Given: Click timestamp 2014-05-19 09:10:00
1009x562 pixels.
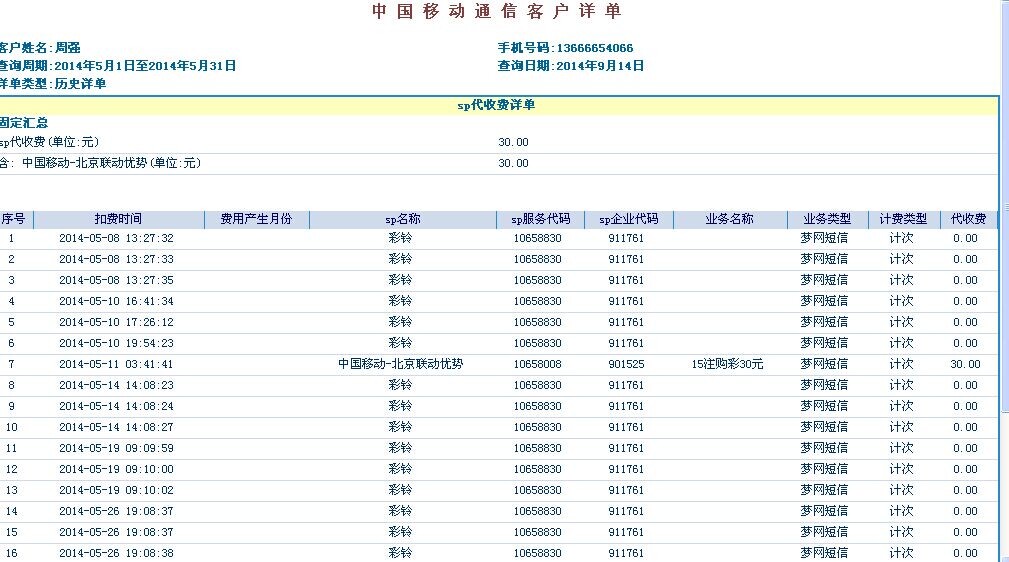Looking at the screenshot, I should tap(116, 469).
